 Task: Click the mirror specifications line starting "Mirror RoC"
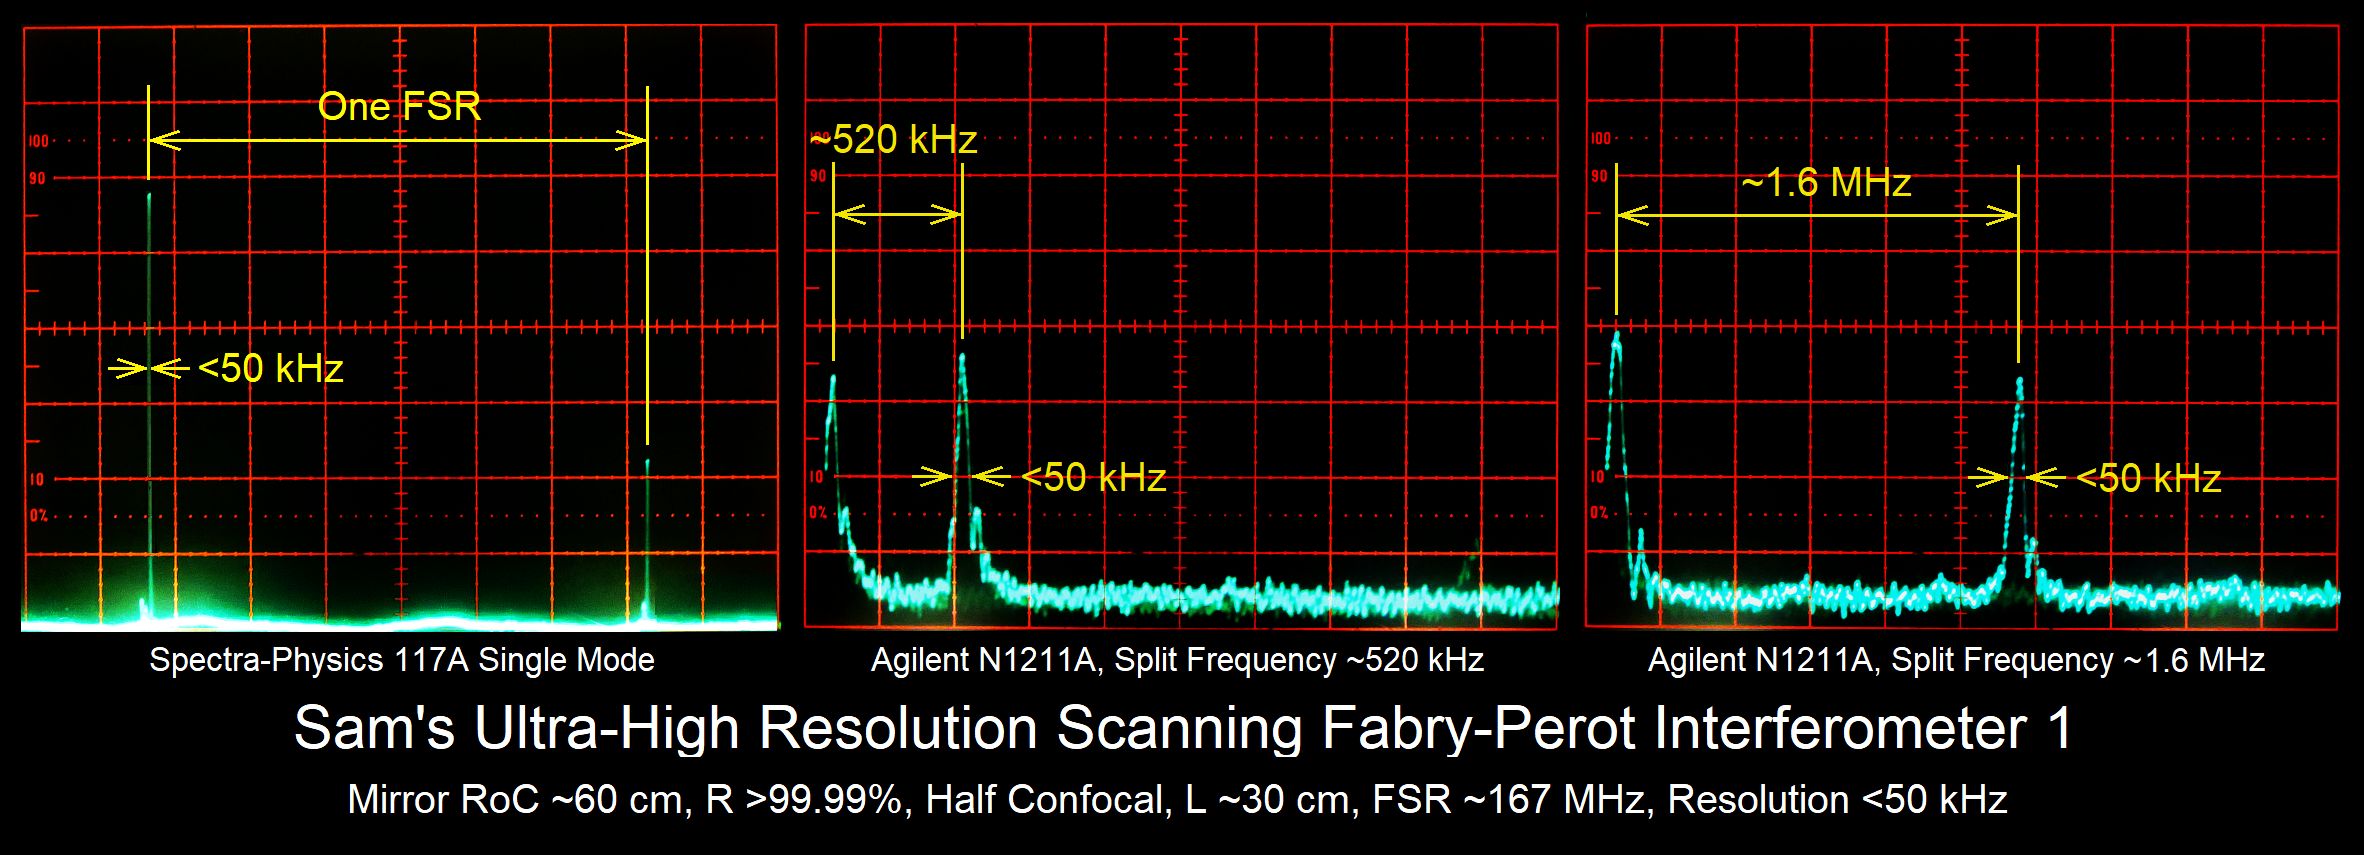(x=1177, y=800)
